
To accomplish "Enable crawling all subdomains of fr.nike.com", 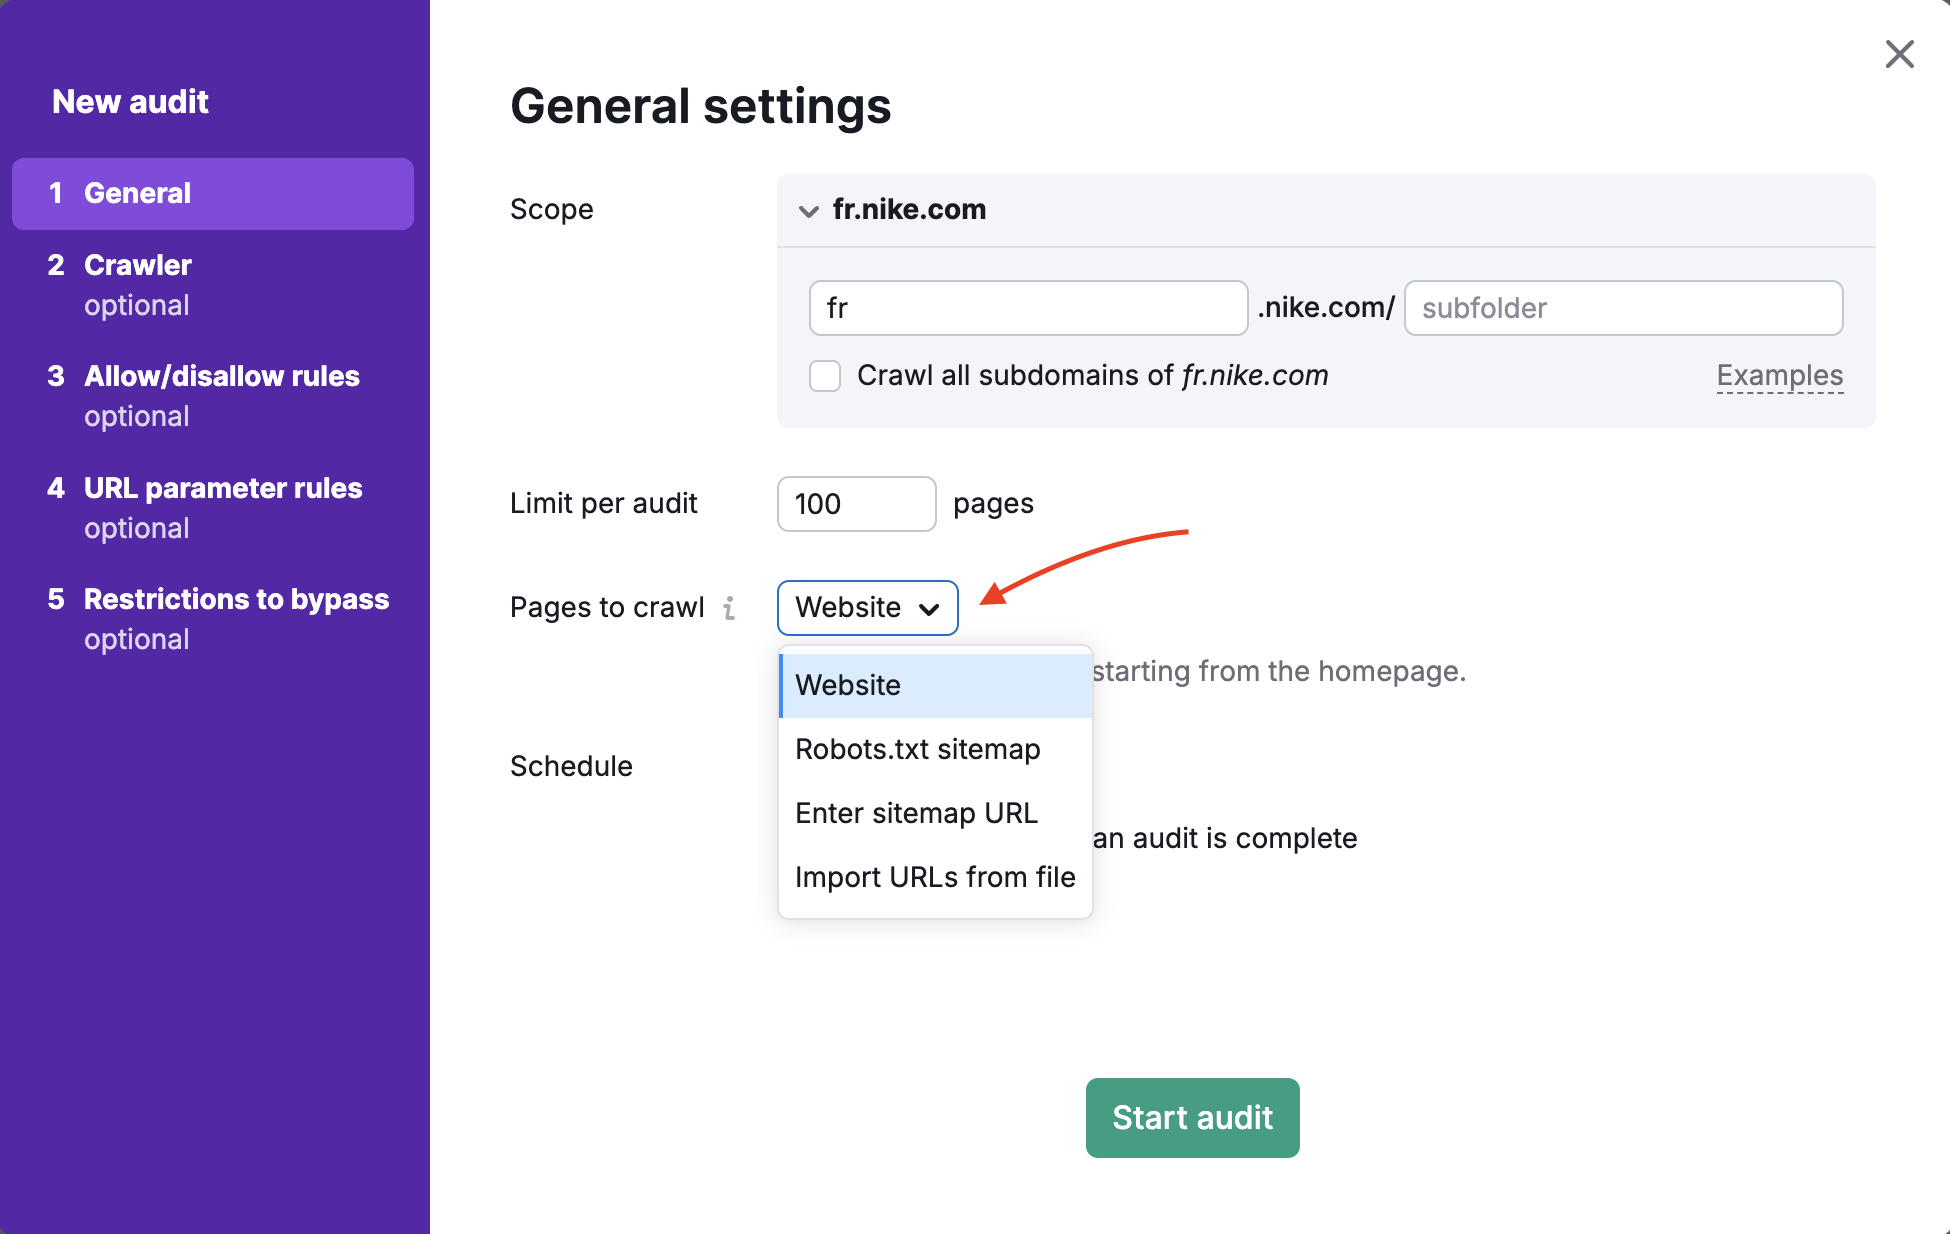I will (824, 376).
